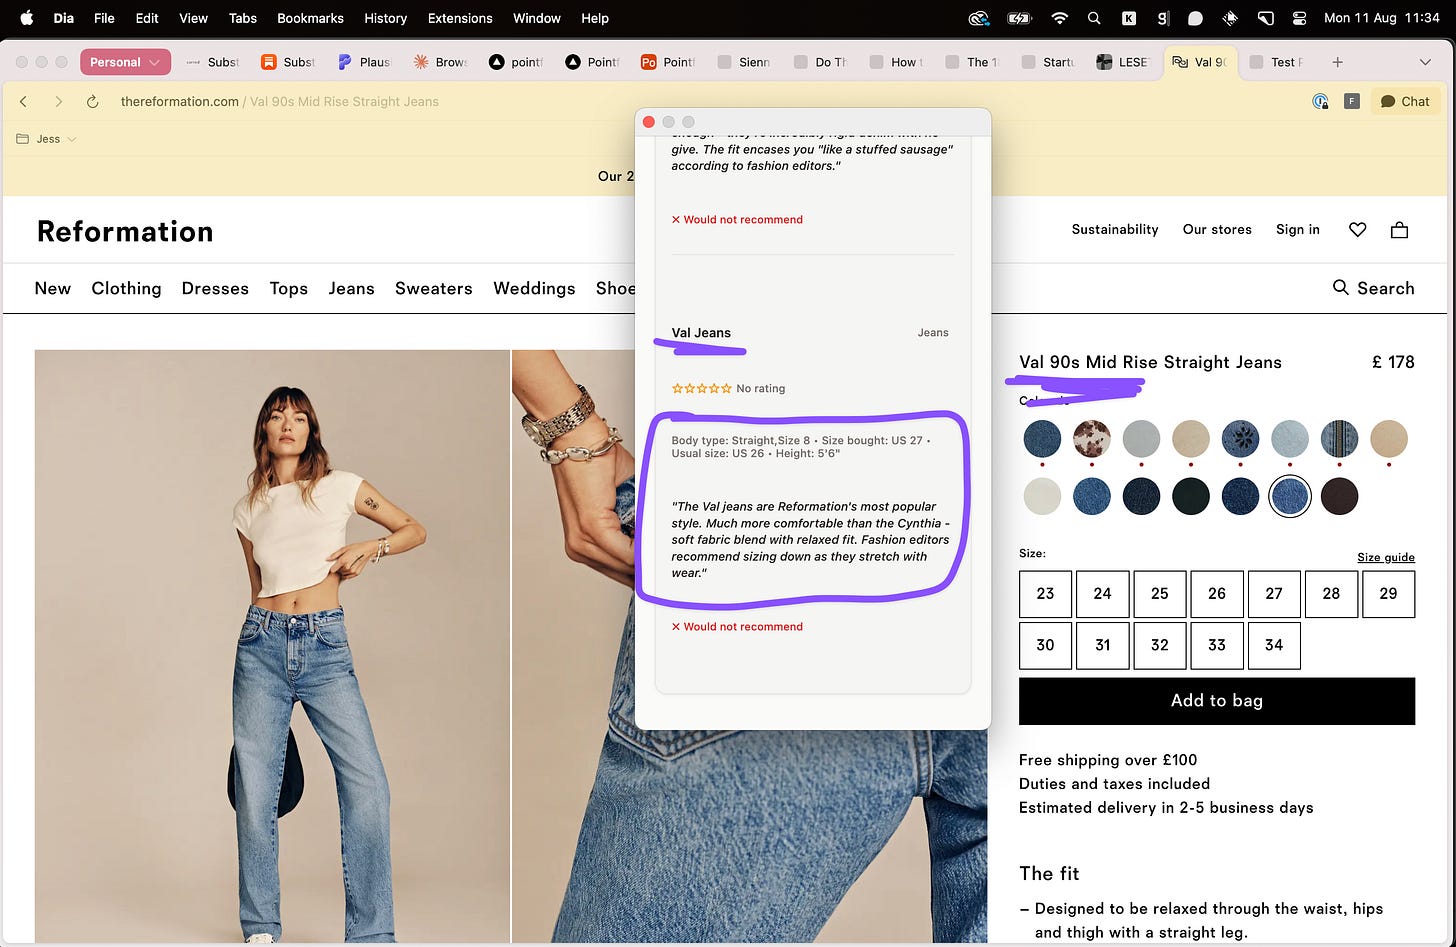This screenshot has width=1456, height=947.
Task: Click the star rating in Val Jeans review
Action: (700, 388)
